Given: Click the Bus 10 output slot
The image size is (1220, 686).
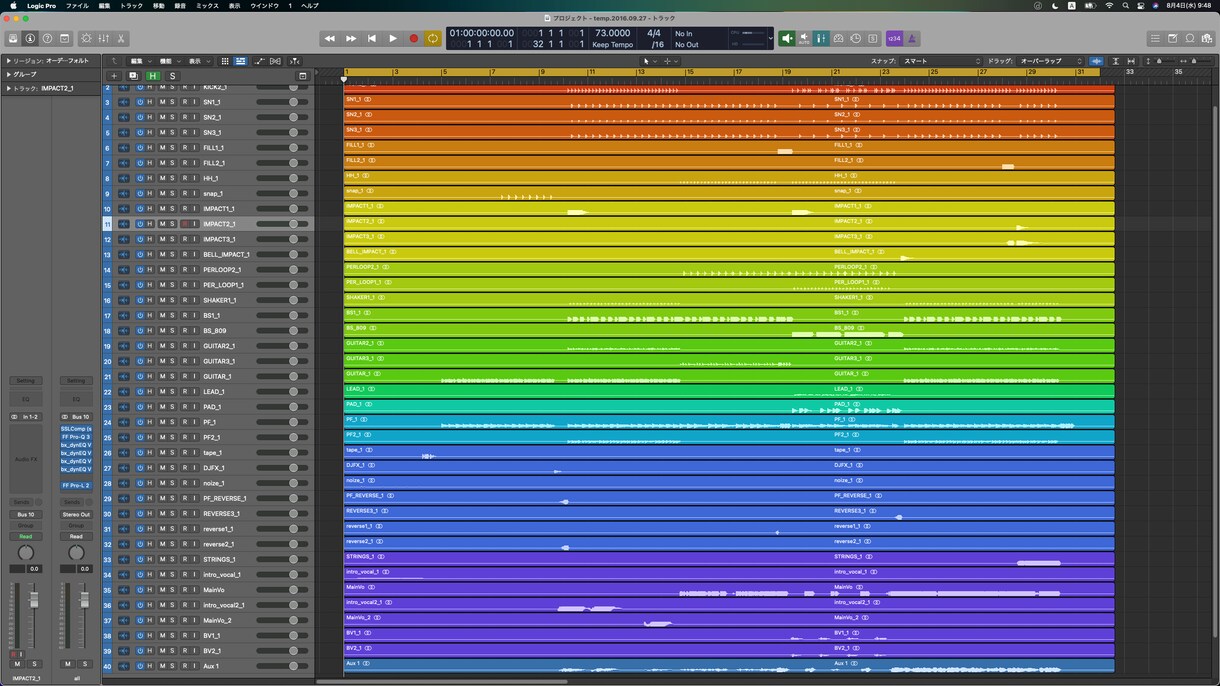Looking at the screenshot, I should (x=25, y=514).
